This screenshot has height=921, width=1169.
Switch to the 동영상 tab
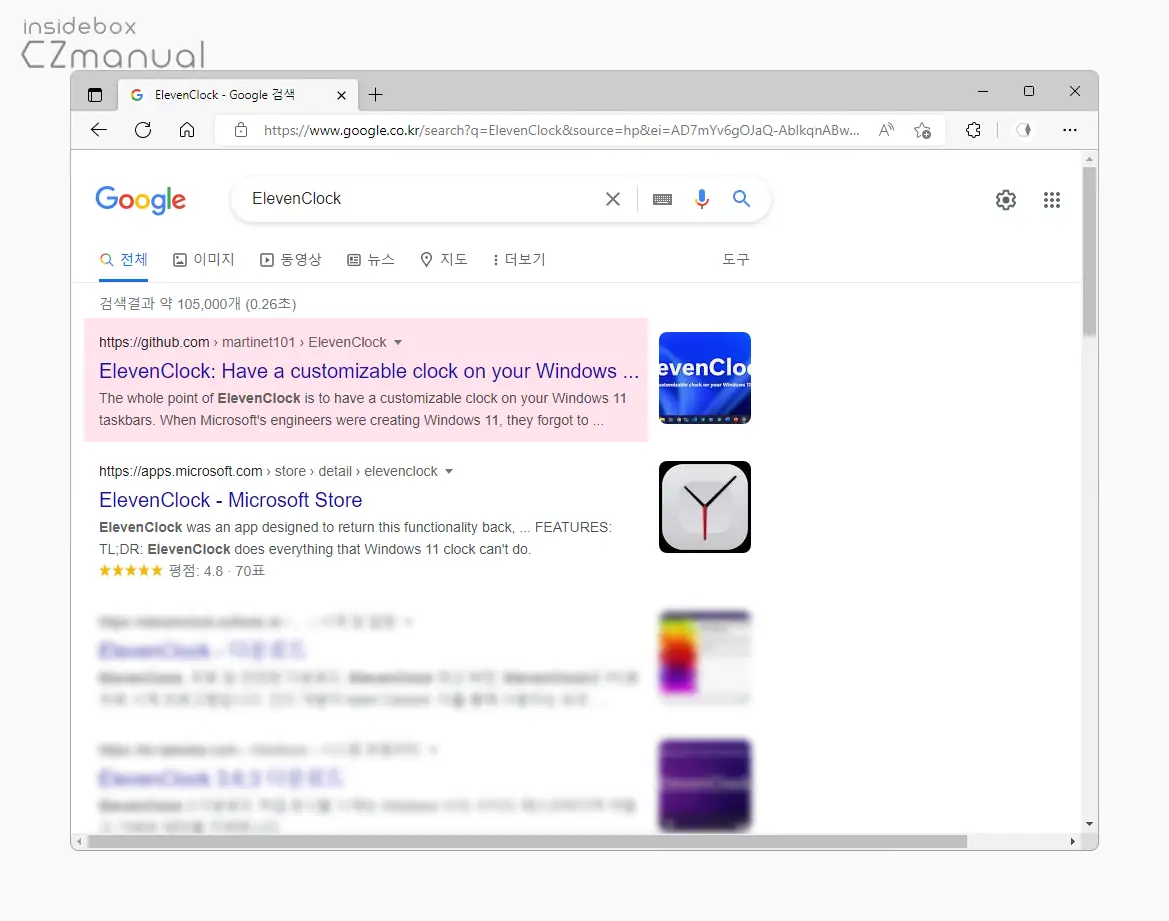291,260
